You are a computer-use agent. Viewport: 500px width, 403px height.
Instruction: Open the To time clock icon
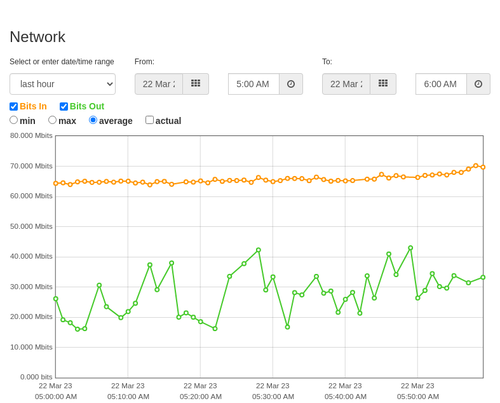tap(478, 84)
